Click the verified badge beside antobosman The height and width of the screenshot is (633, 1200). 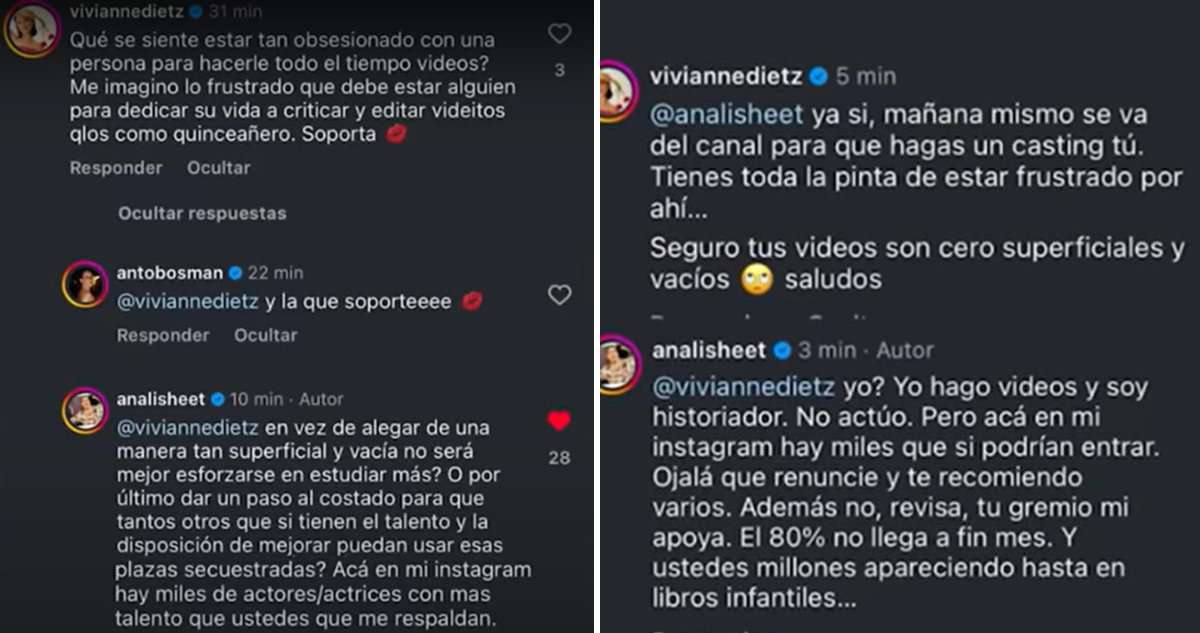[x=236, y=273]
